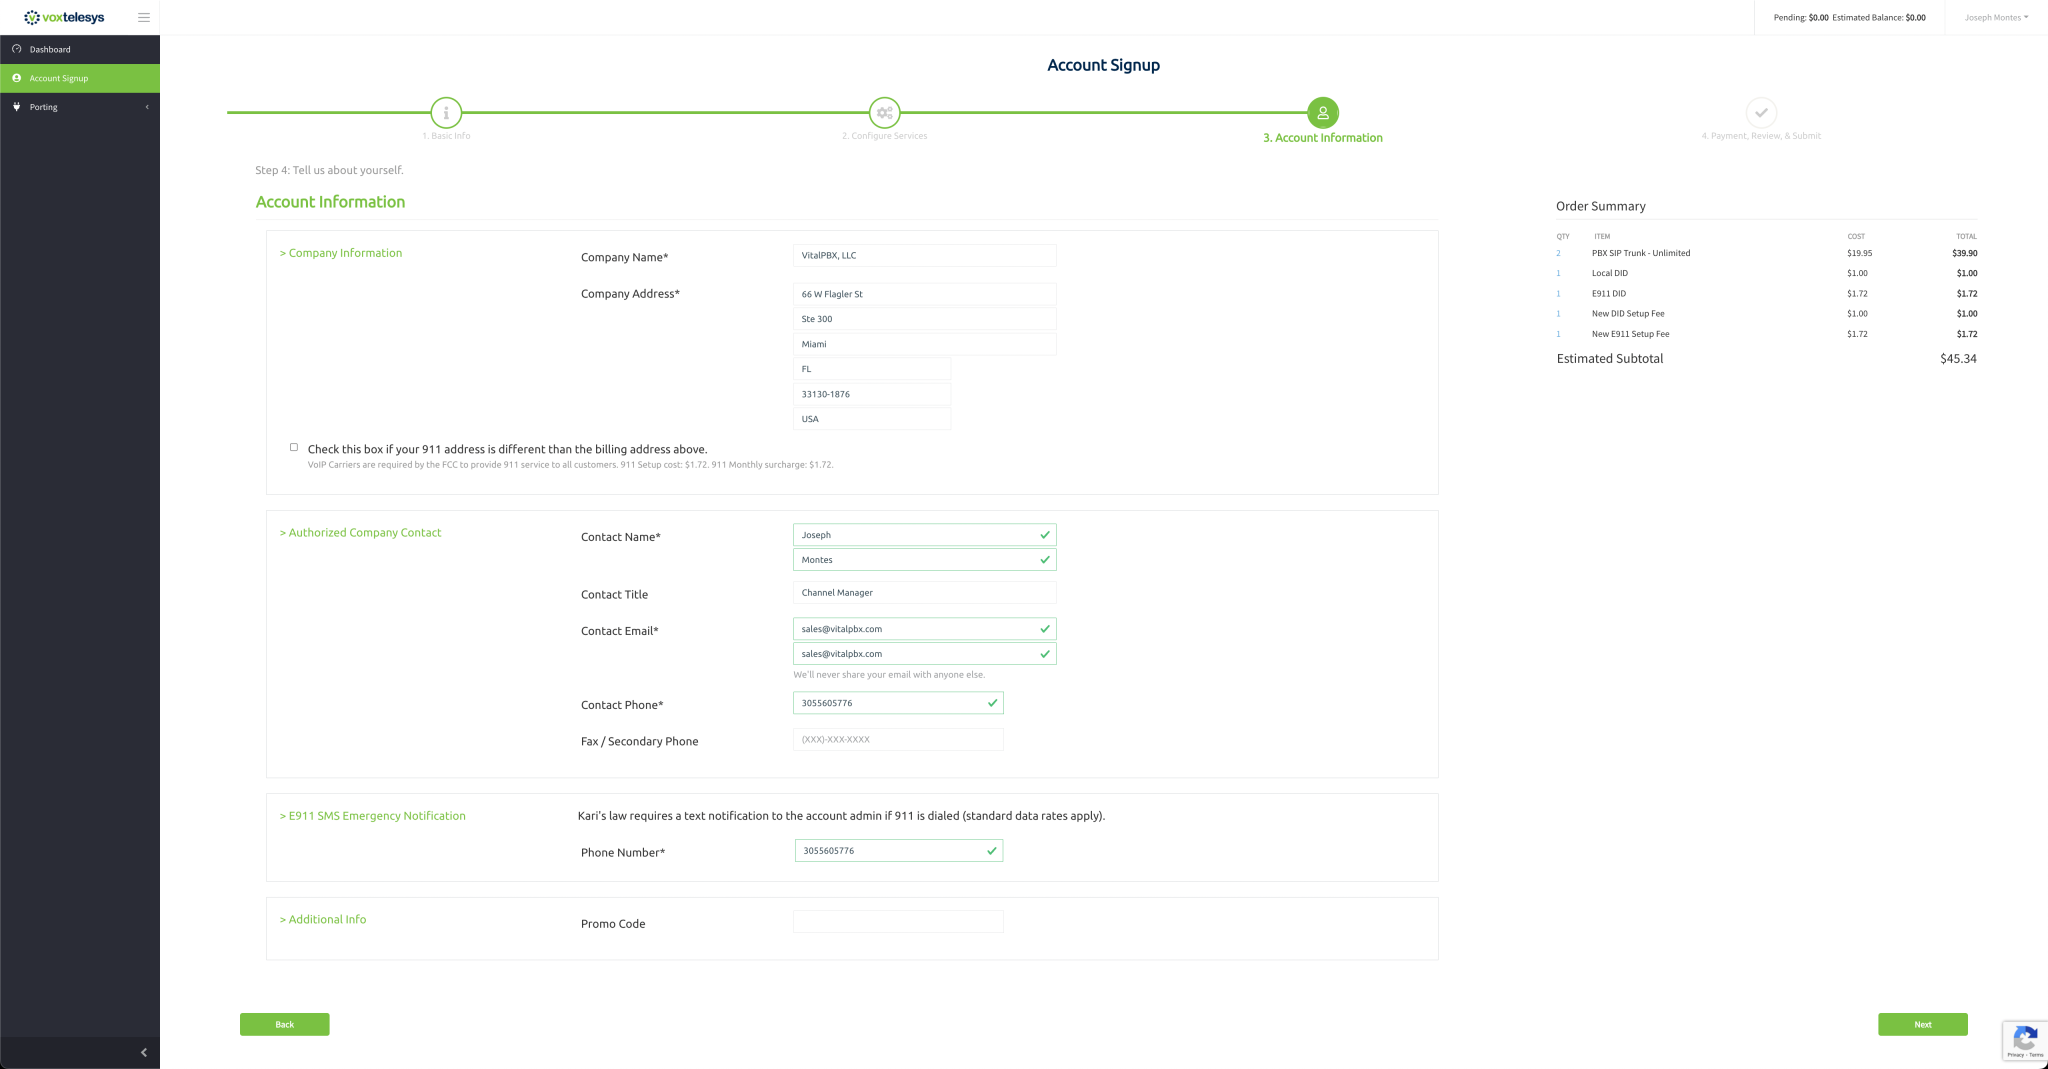This screenshot has width=2048, height=1069.
Task: Click the Pending and Estimated Balance display
Action: [x=1849, y=17]
